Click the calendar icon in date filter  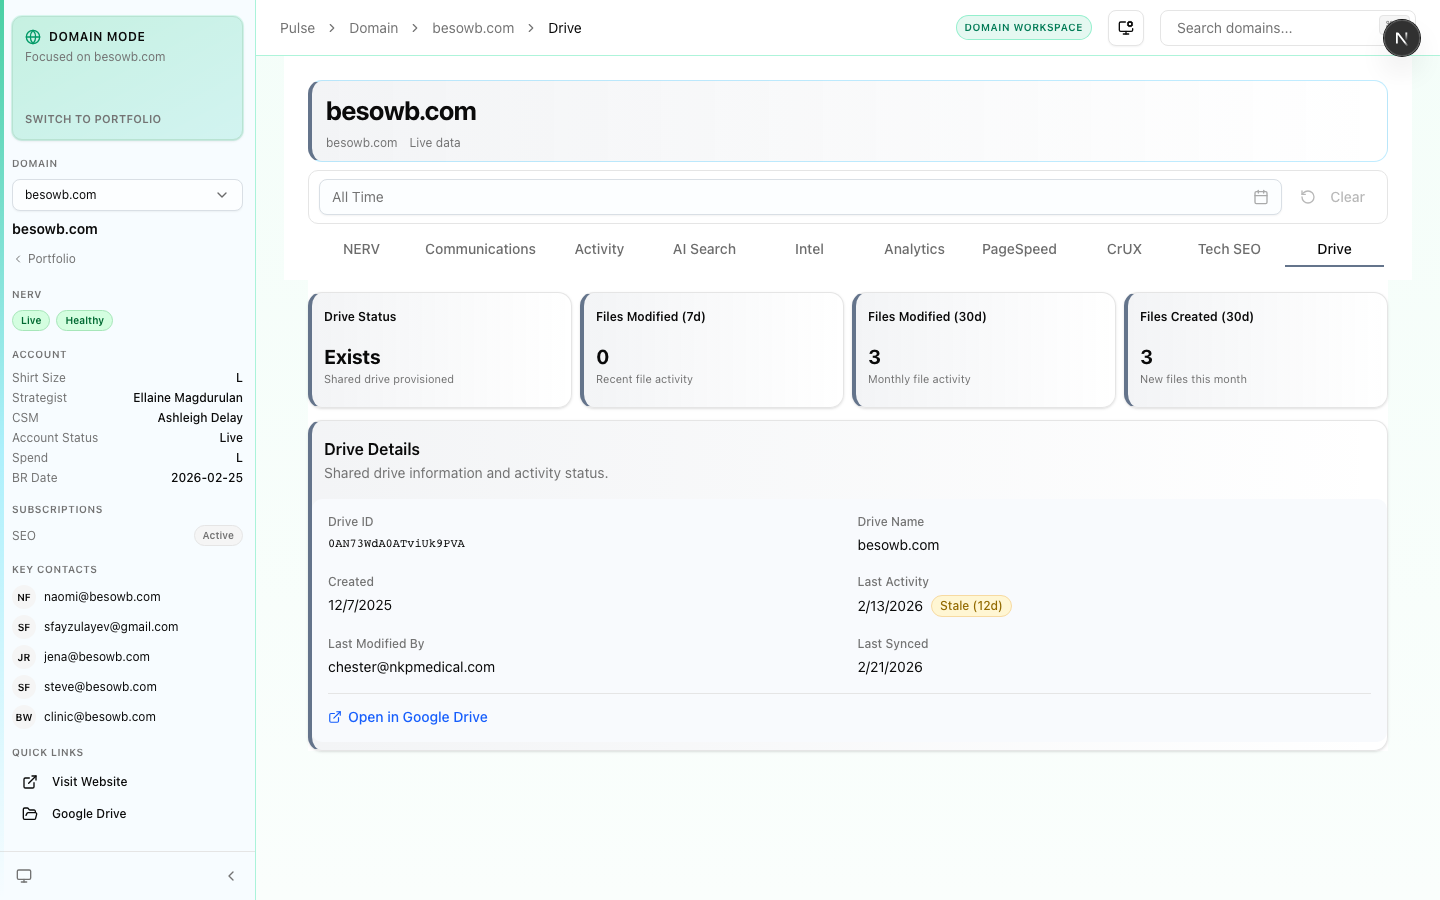point(1261,197)
